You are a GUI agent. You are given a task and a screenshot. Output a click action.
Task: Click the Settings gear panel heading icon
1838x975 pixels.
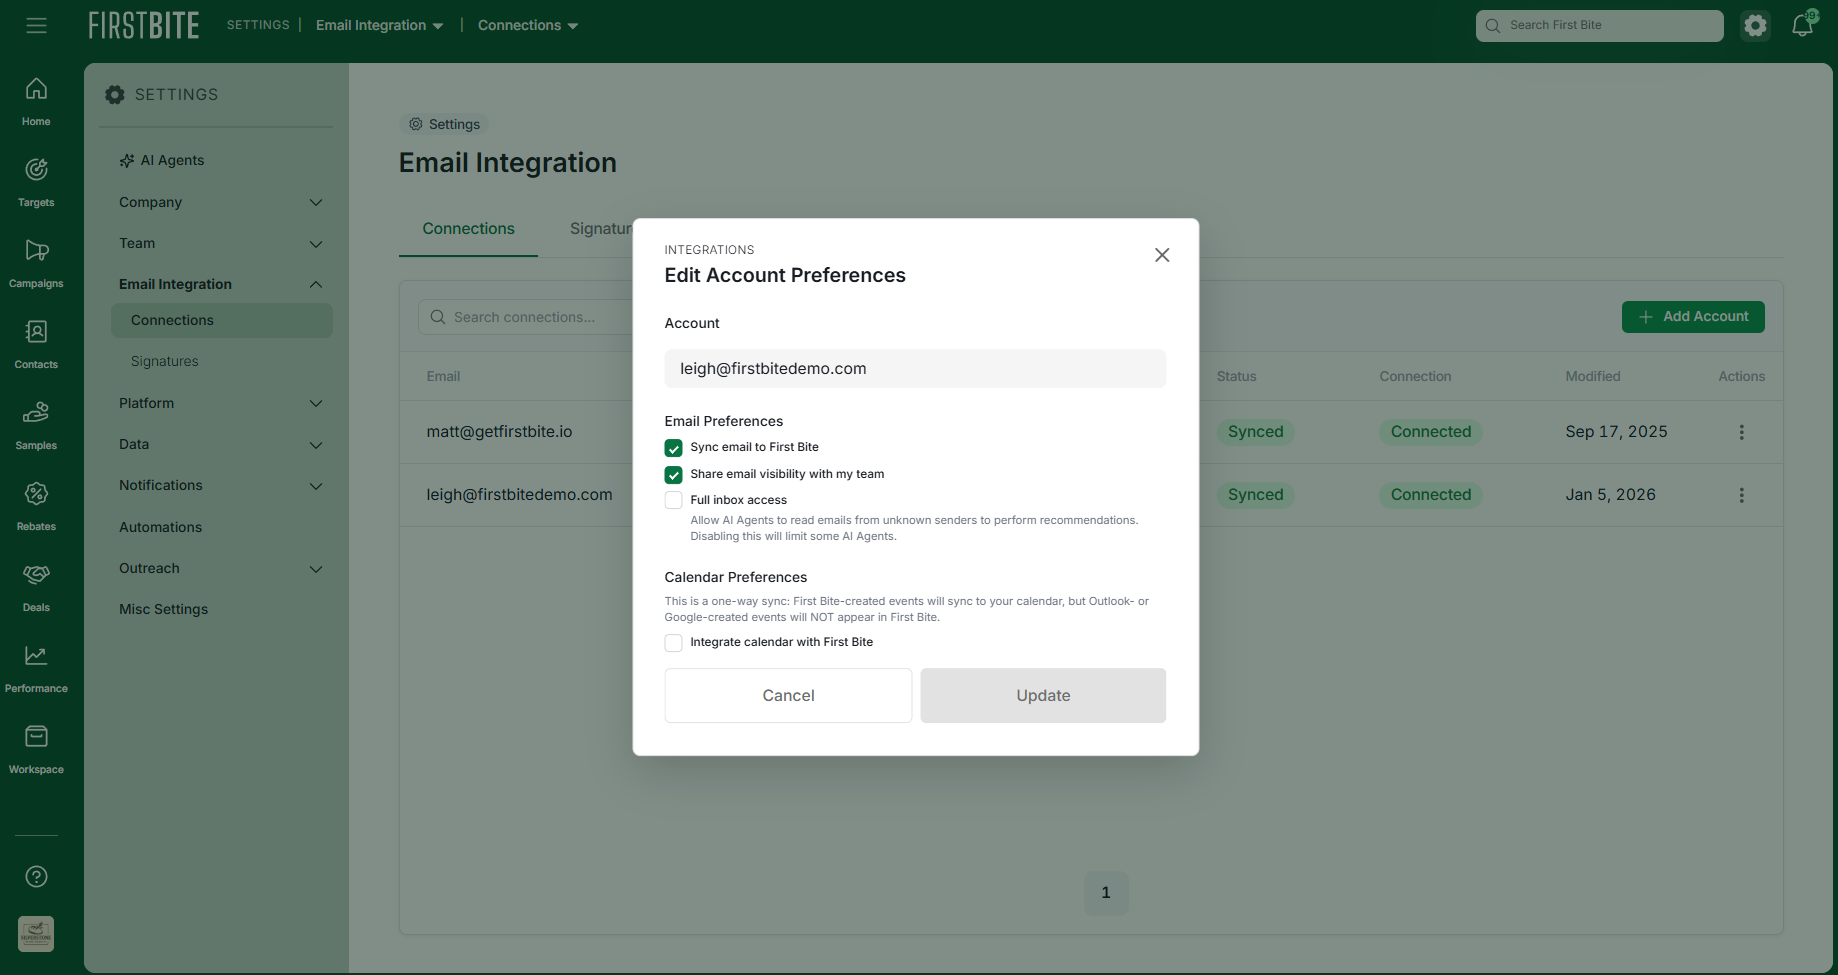pos(115,94)
